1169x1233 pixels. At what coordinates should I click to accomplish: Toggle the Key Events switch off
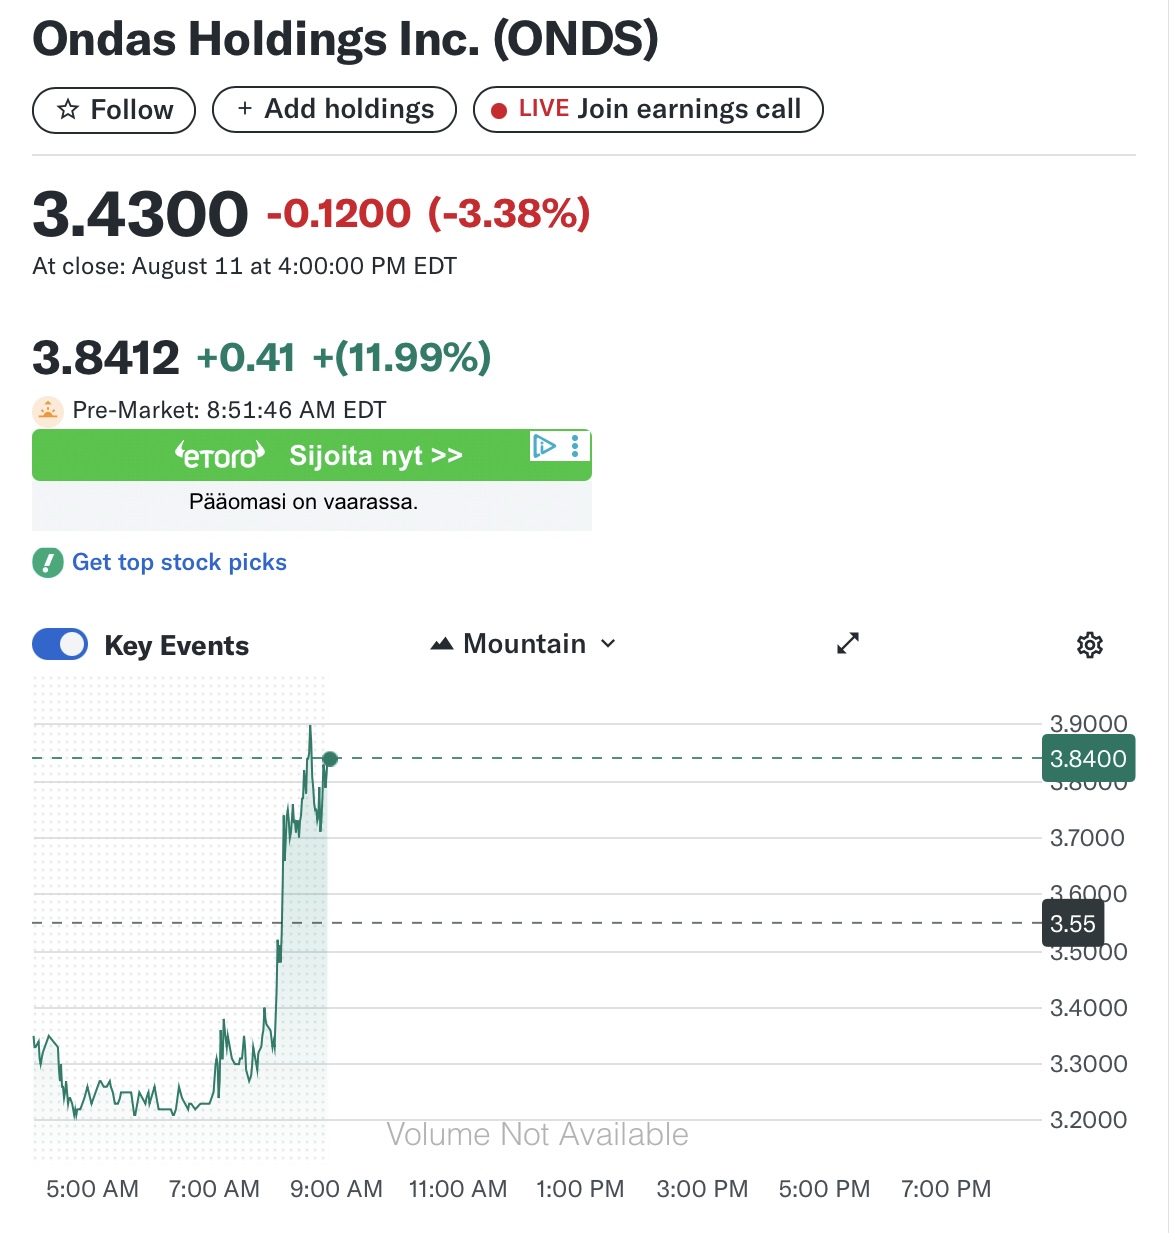pyautogui.click(x=60, y=645)
